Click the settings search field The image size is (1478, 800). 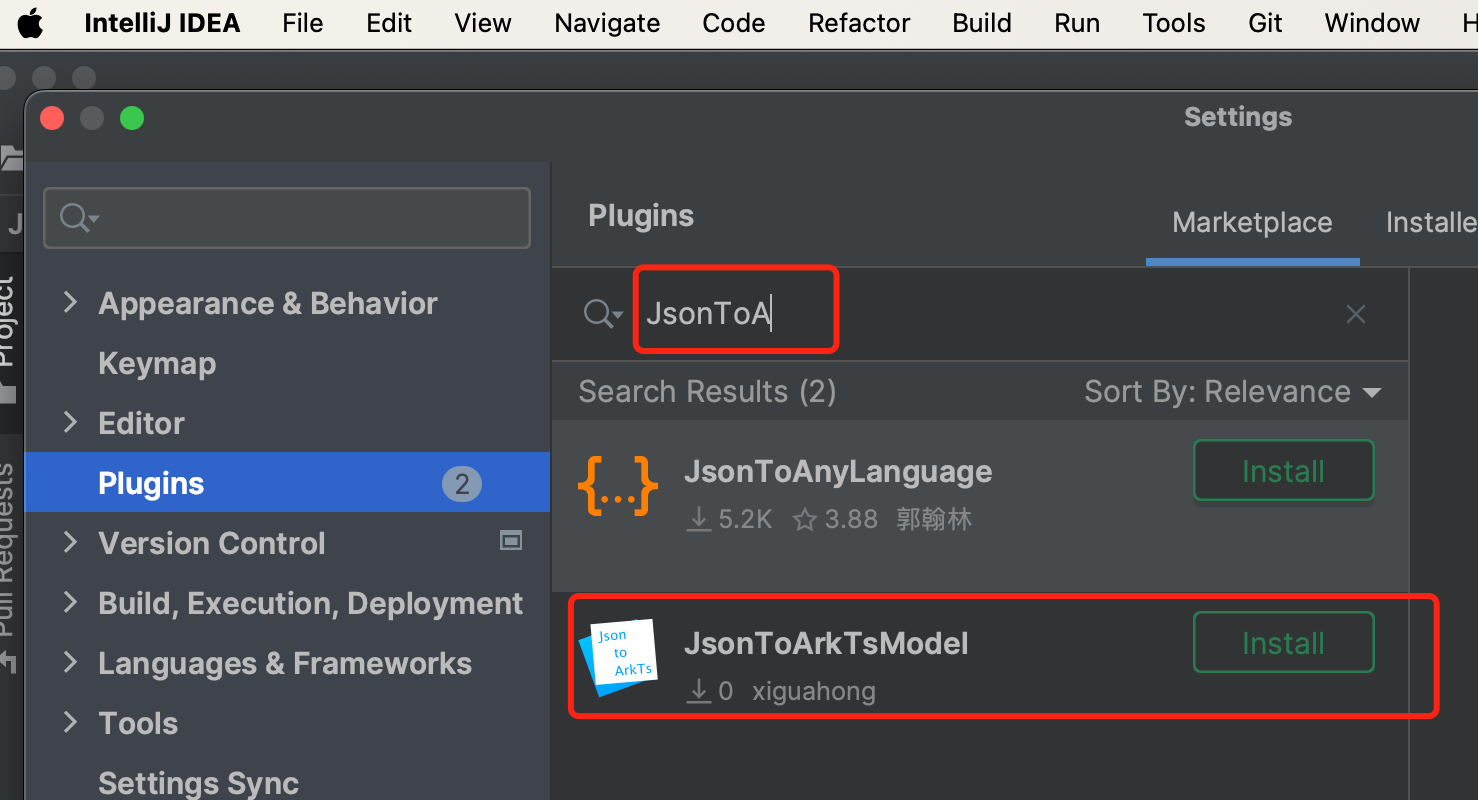click(287, 217)
